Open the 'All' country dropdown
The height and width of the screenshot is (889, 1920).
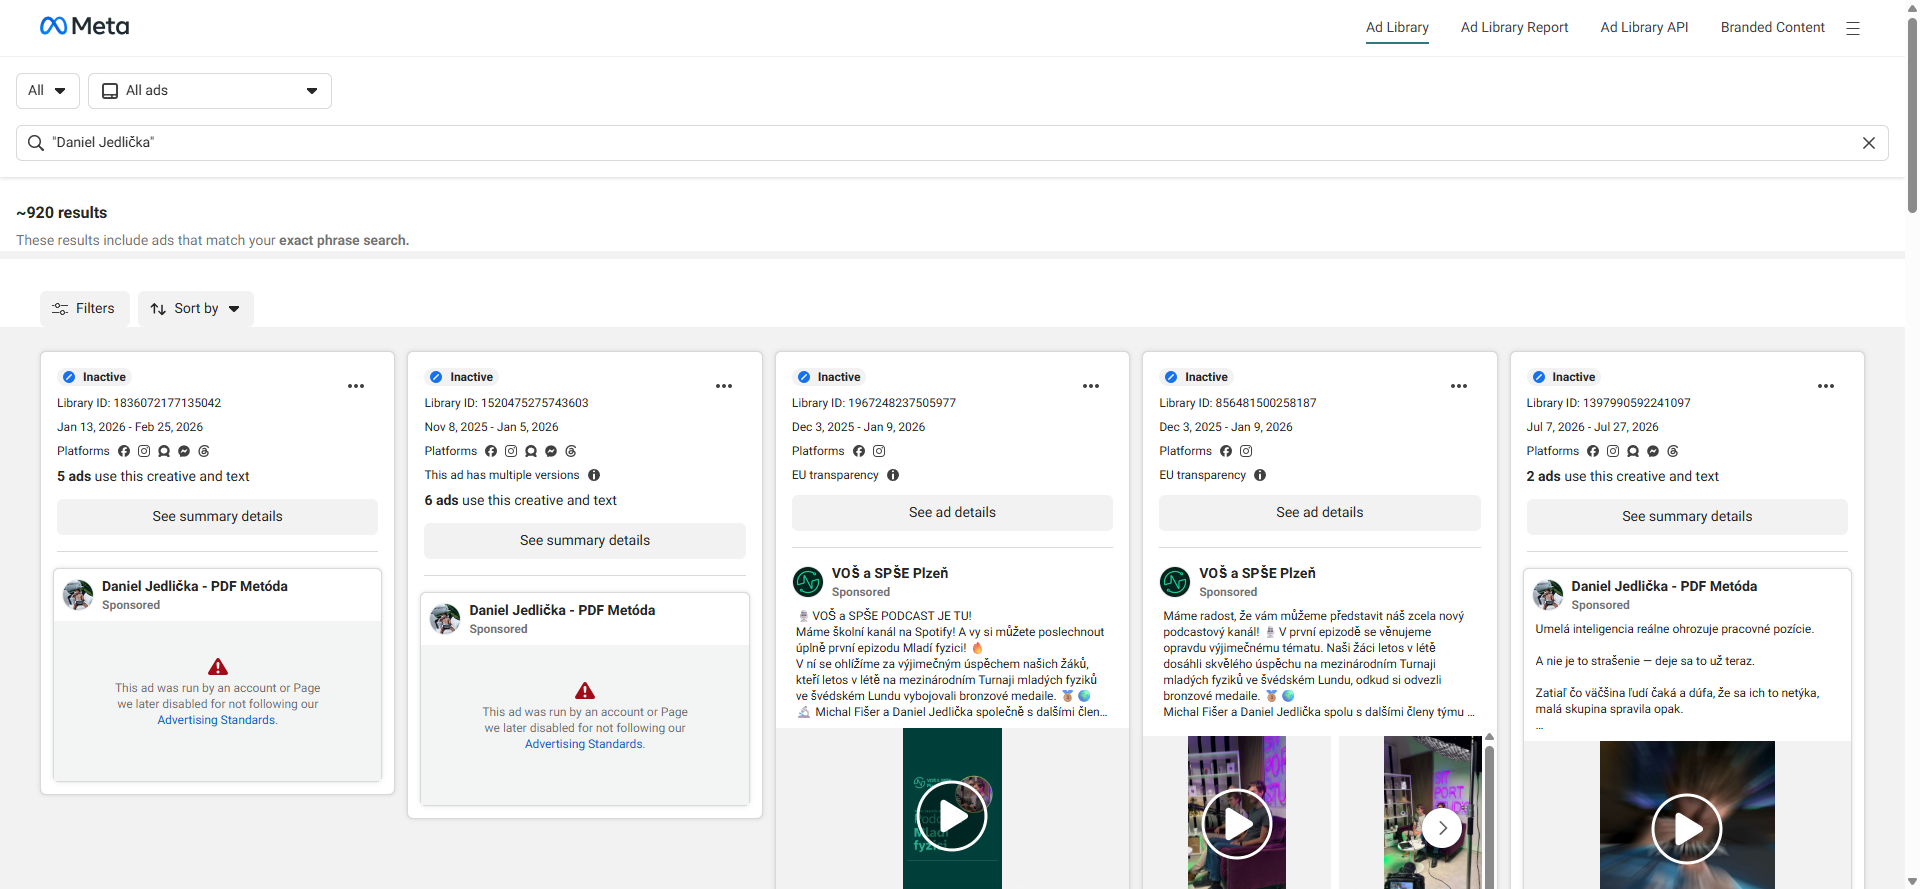pyautogui.click(x=48, y=91)
